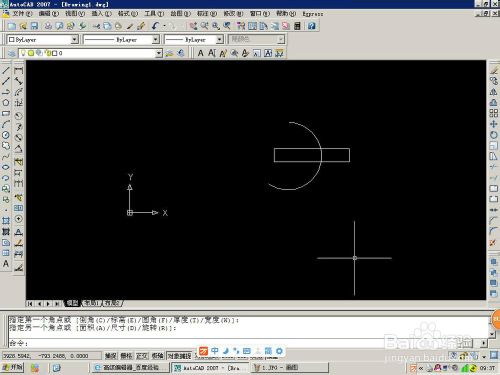The image size is (500, 375).
Task: Open the 视图 (View) menu
Action: [75, 14]
